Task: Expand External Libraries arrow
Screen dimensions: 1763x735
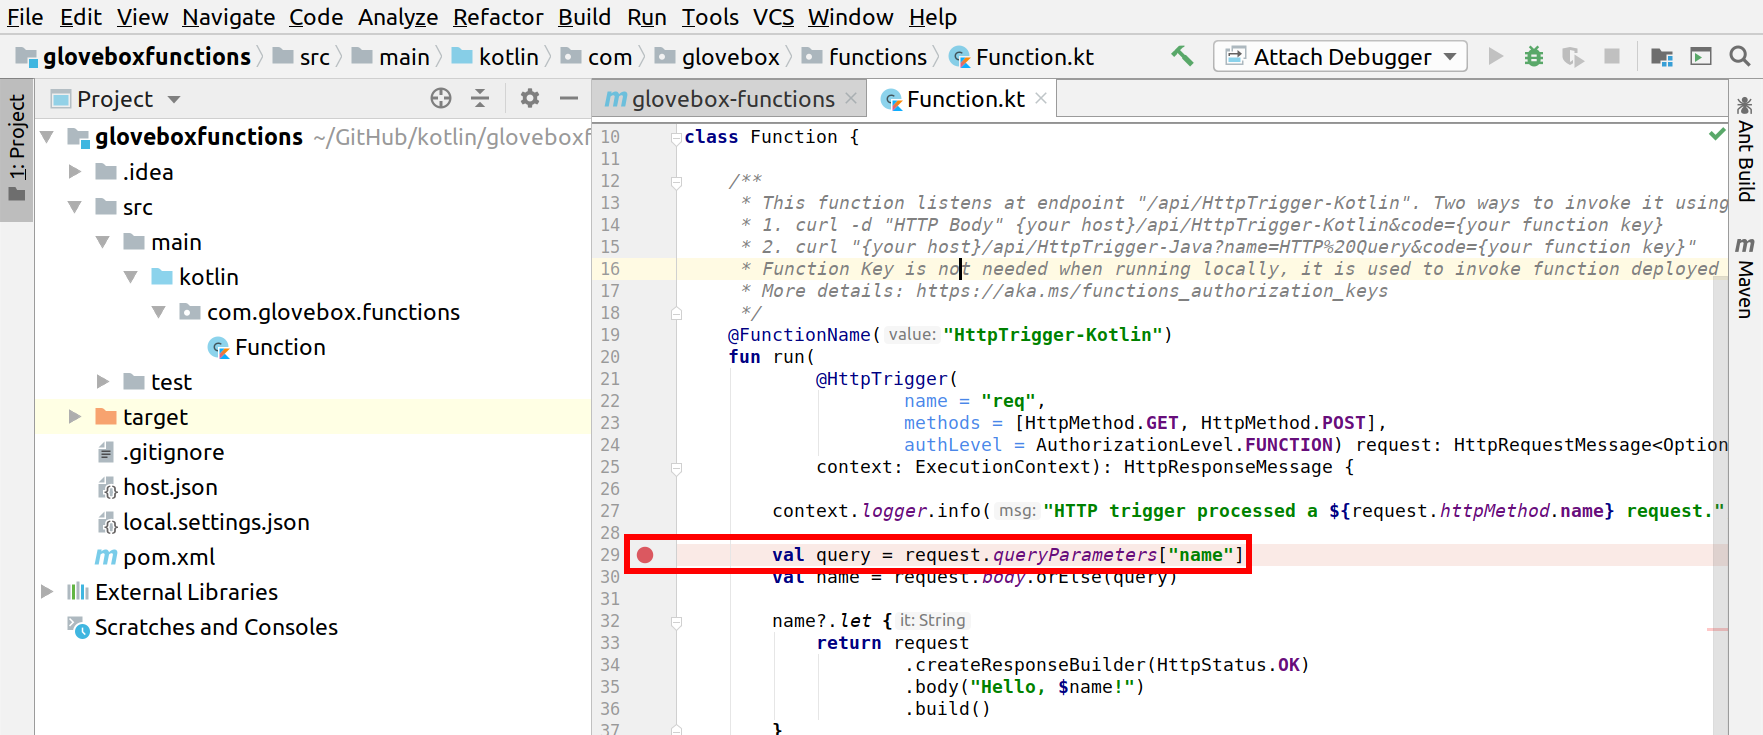Action: 47,592
